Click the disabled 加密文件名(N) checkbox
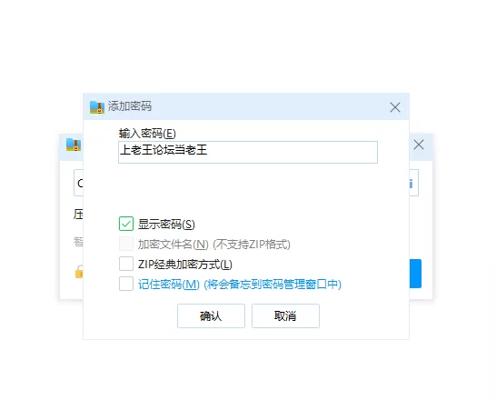This screenshot has width=496, height=400. coord(126,244)
